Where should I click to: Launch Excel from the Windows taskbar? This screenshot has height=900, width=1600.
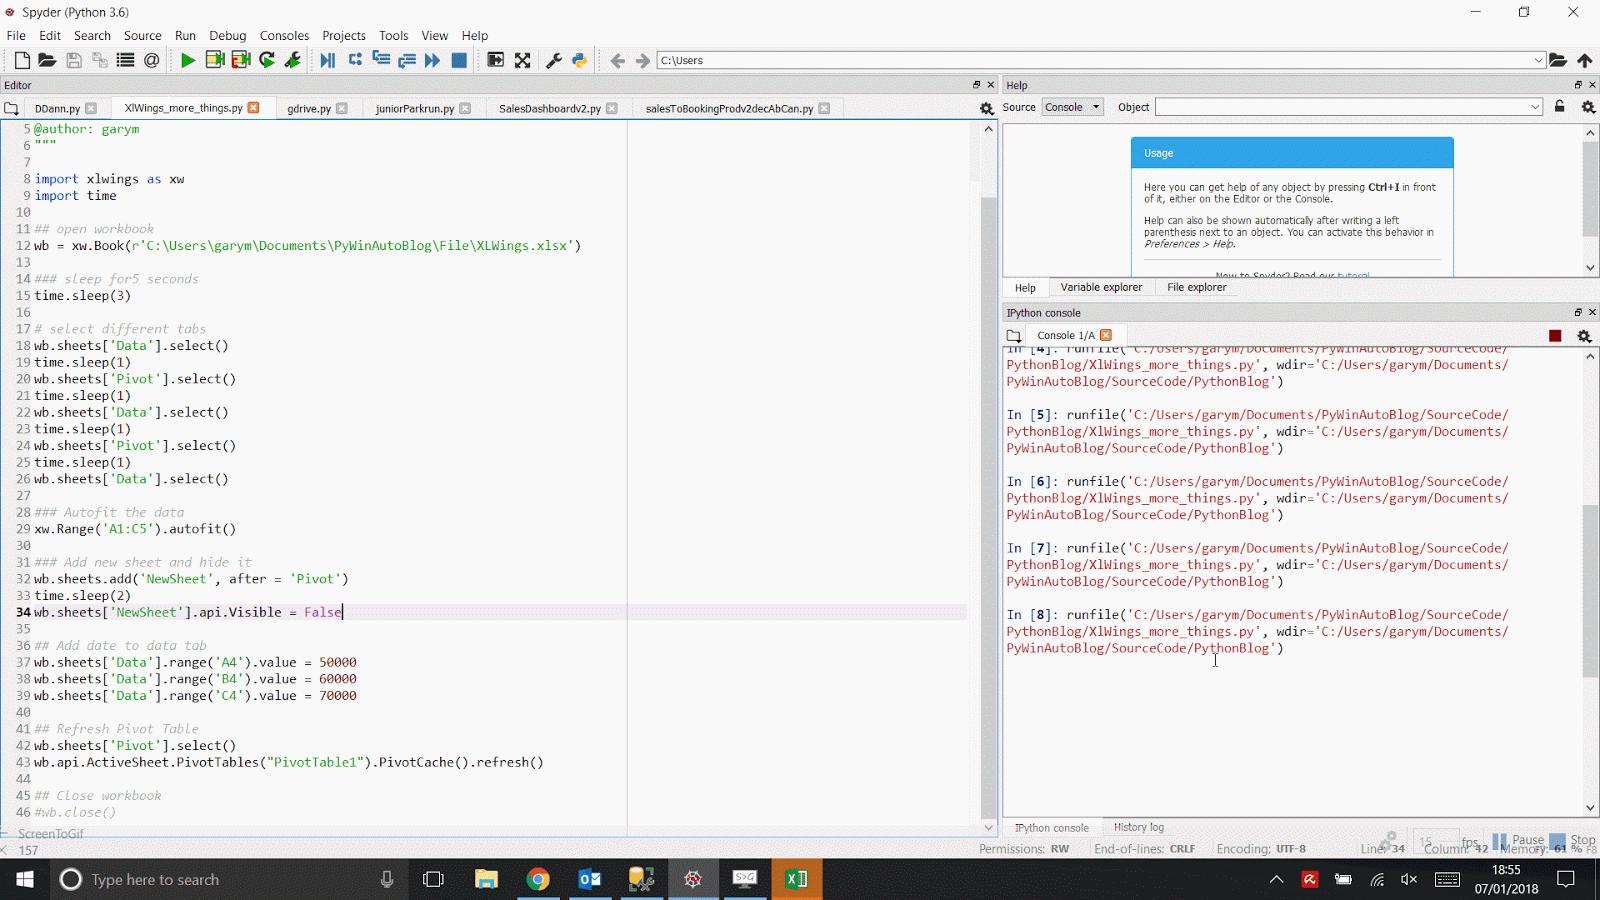point(797,879)
